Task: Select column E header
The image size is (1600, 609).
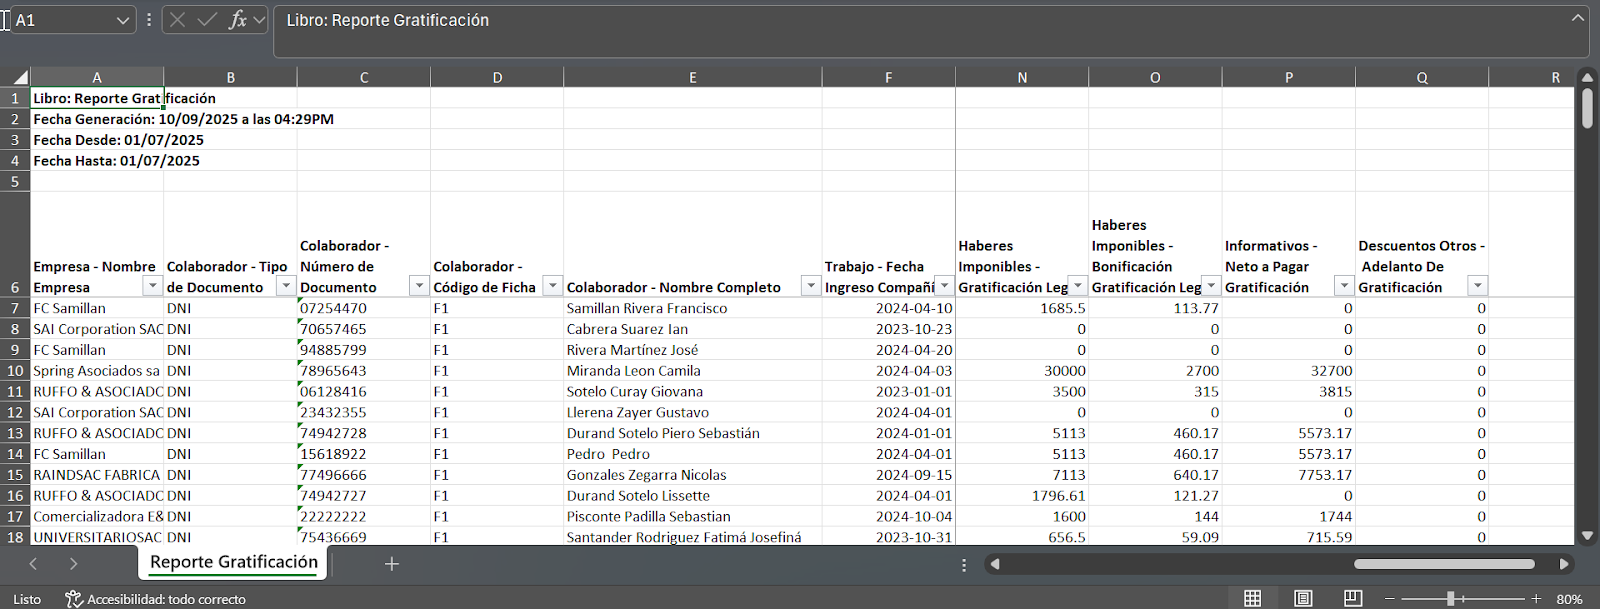Action: [x=693, y=77]
